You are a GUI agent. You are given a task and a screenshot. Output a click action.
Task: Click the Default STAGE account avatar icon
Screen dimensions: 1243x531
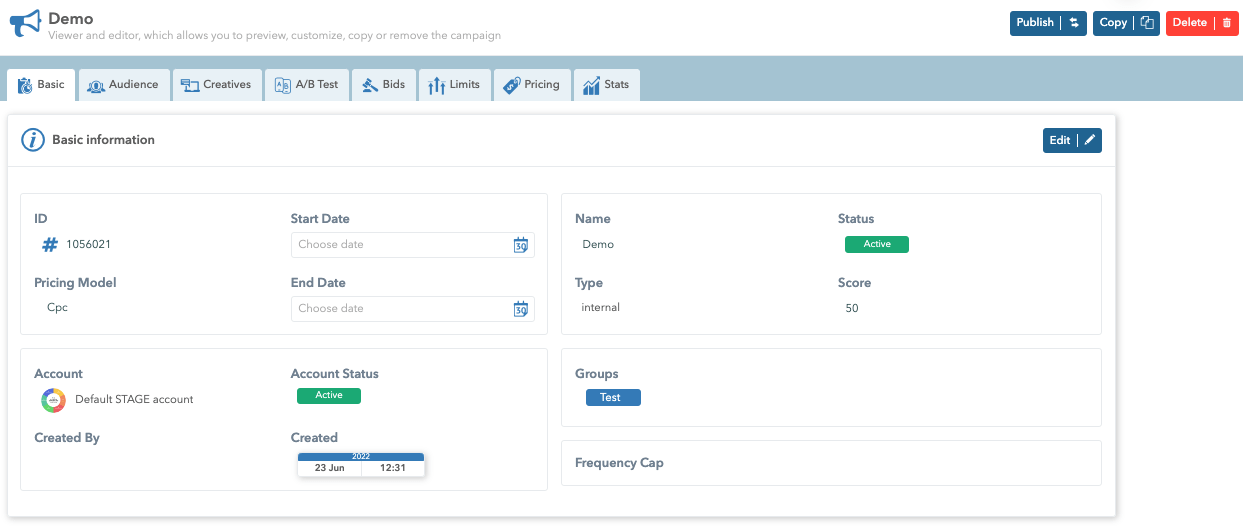click(x=53, y=400)
